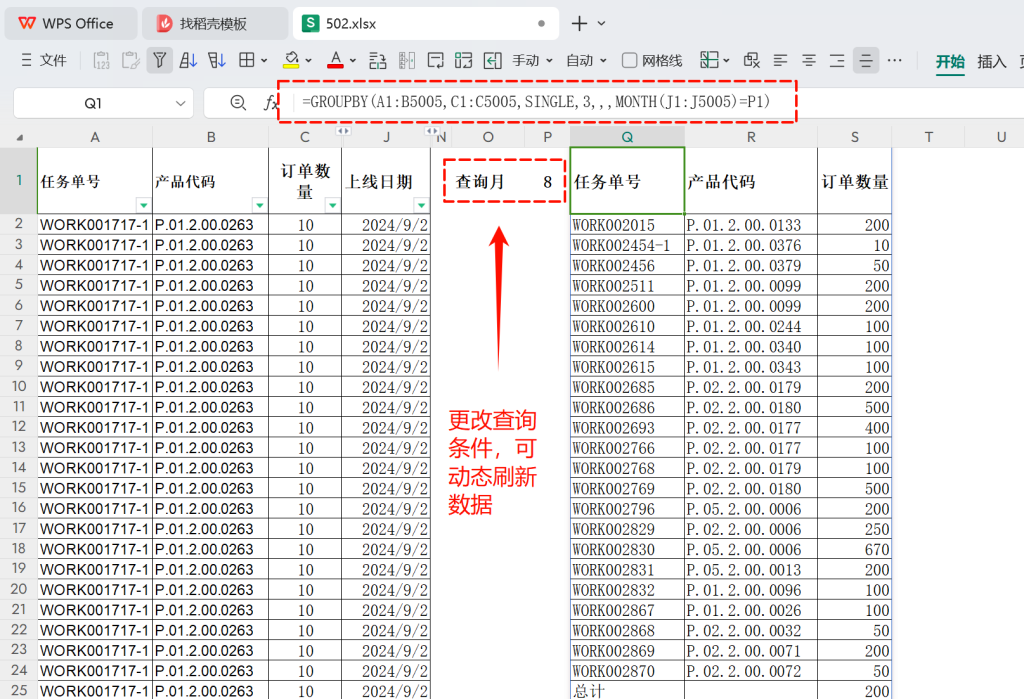Align text right
This screenshot has width=1024, height=699.
837,61
